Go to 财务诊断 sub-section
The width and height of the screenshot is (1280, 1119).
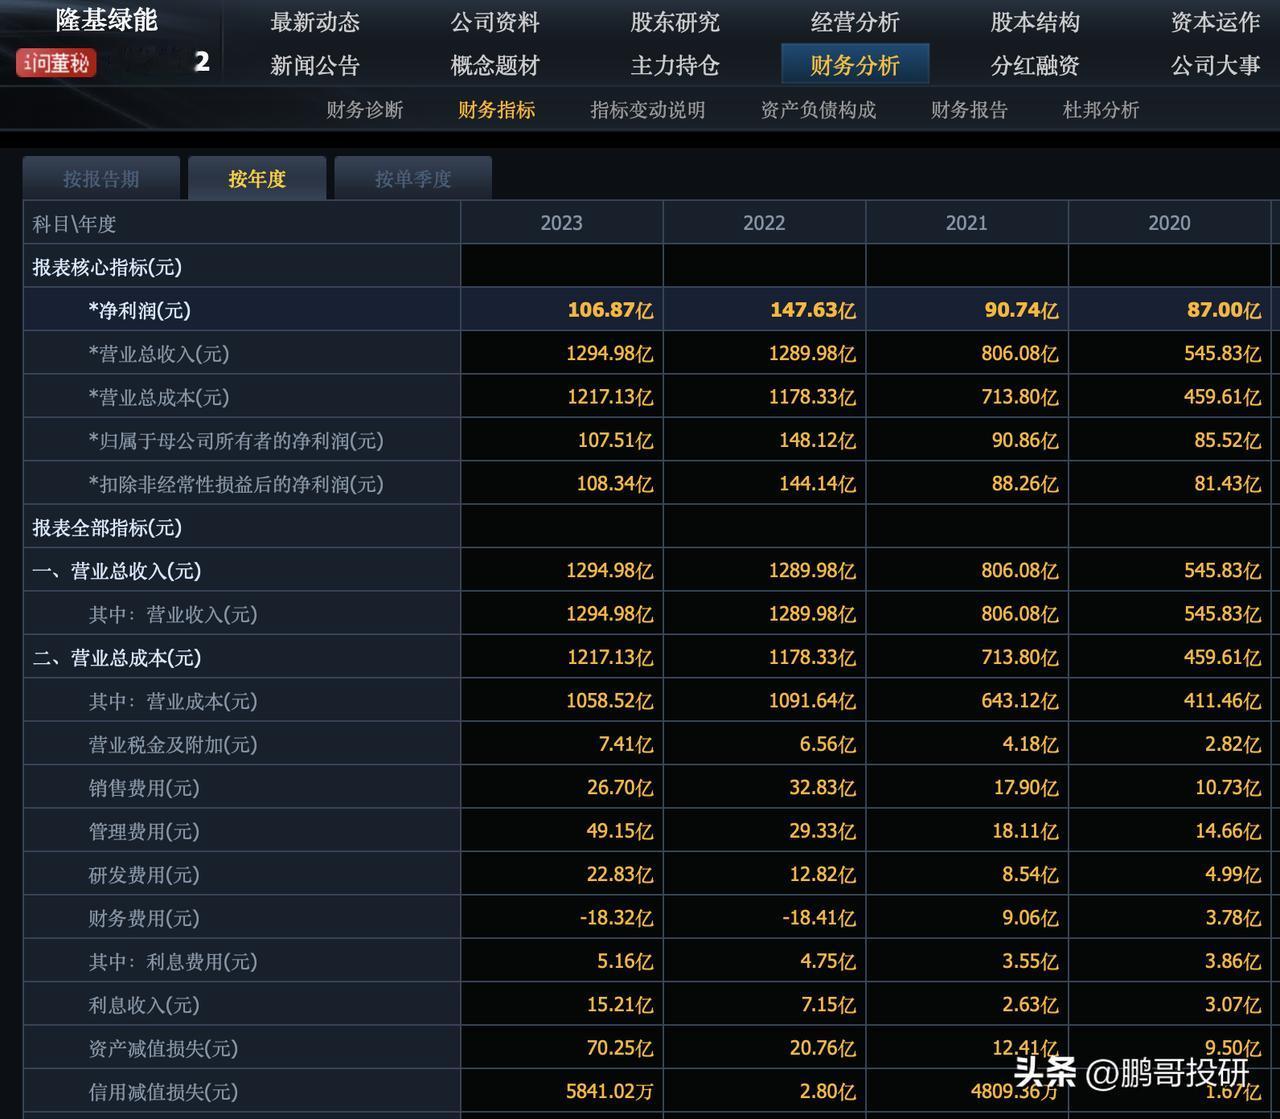(364, 110)
